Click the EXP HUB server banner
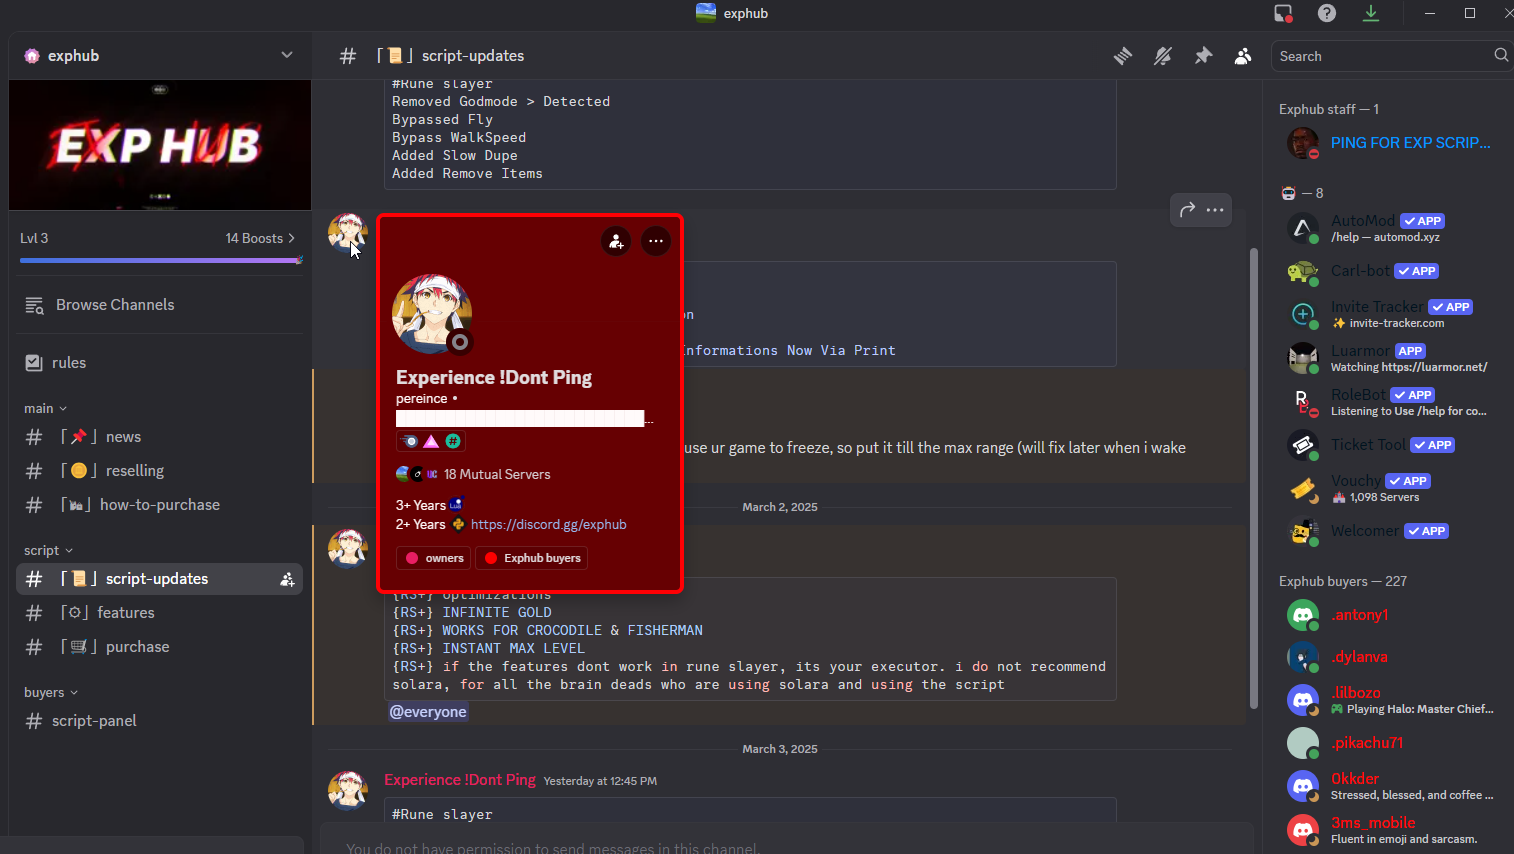 pos(160,145)
